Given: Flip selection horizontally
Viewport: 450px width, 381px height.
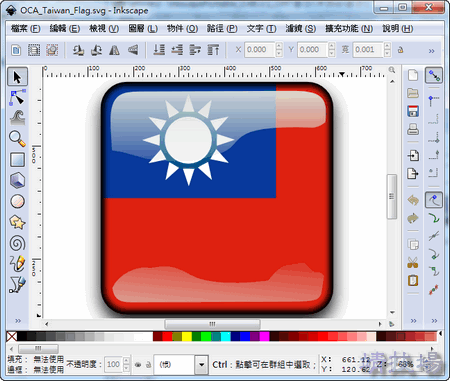Looking at the screenshot, I should click(114, 50).
